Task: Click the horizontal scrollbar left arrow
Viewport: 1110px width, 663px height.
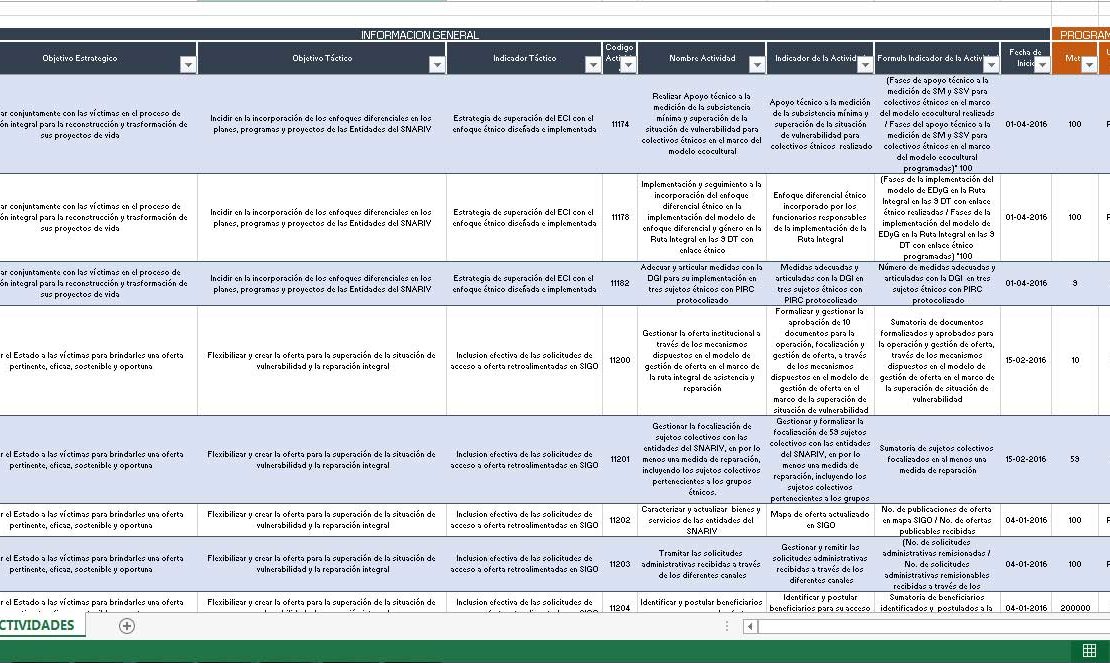Action: coord(750,626)
